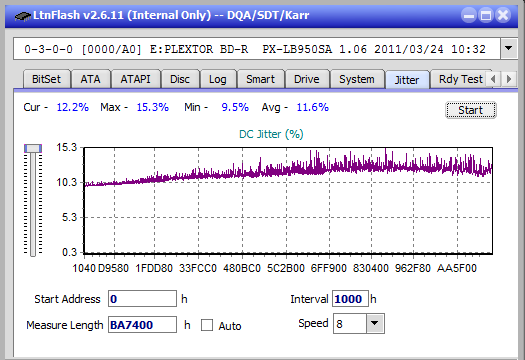The height and width of the screenshot is (360, 525).
Task: Click the y-axis label 10.3
Action: click(67, 183)
